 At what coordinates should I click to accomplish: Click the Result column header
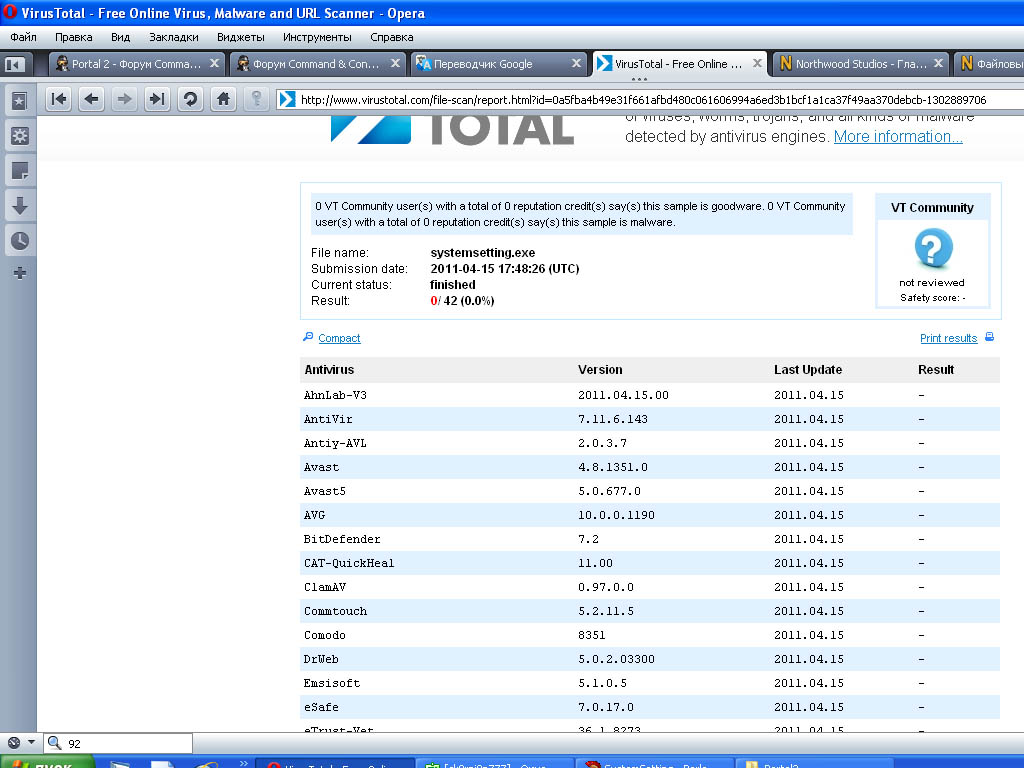[x=936, y=370]
